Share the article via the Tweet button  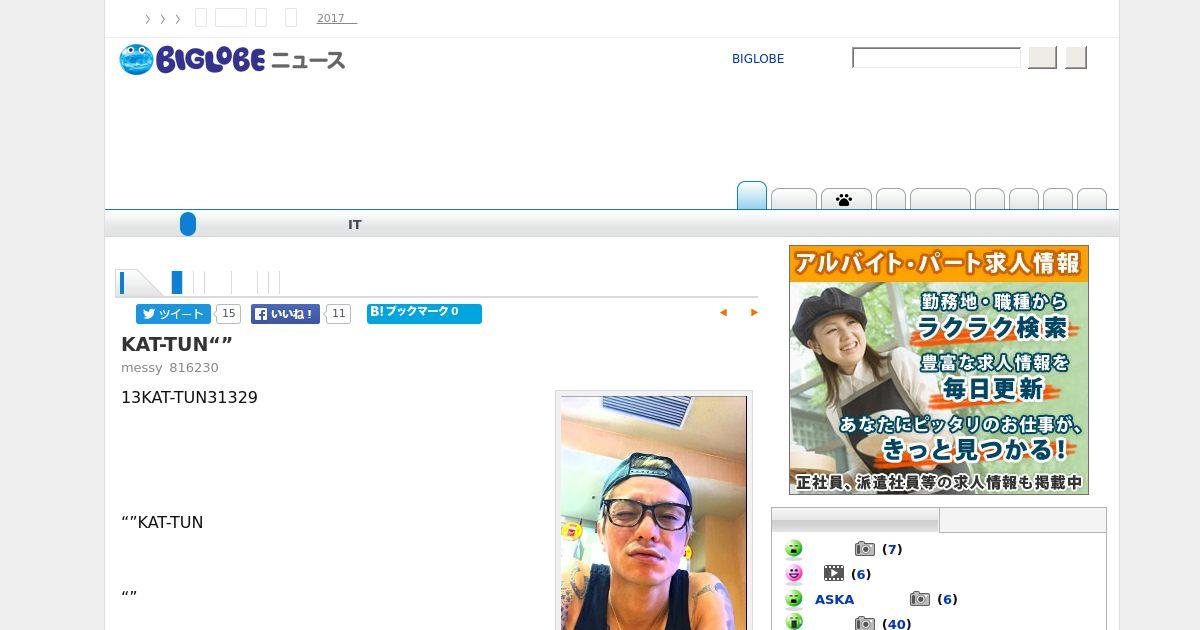(x=174, y=314)
